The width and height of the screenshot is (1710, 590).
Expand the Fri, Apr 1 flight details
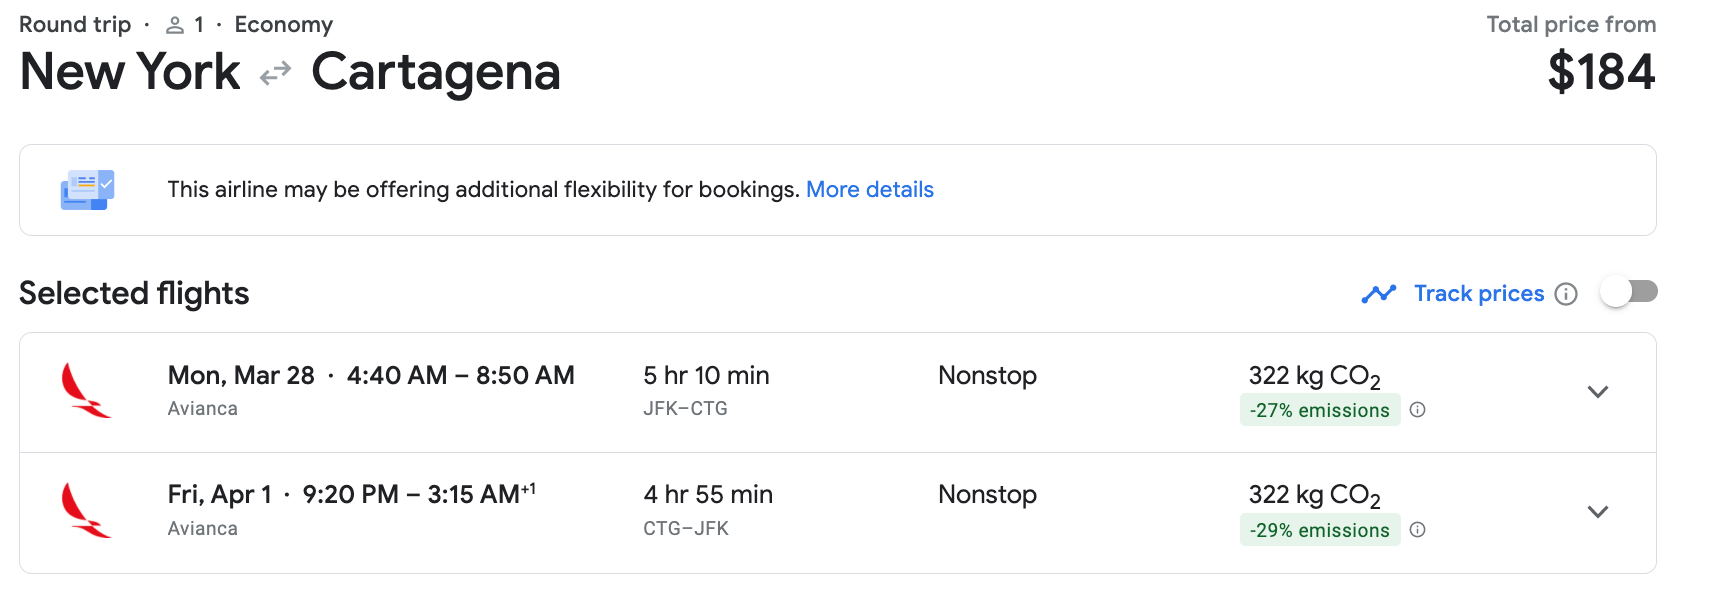tap(1597, 512)
